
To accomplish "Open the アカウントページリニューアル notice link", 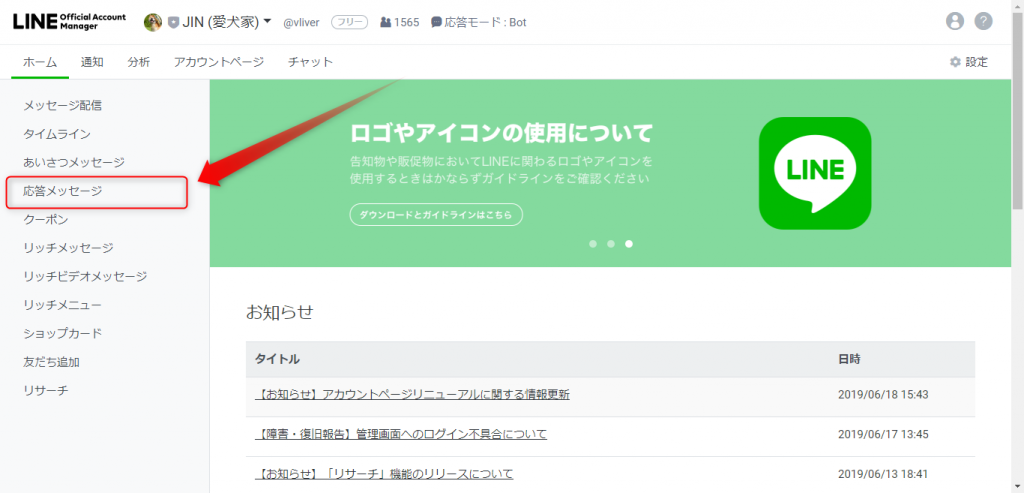I will click(x=412, y=394).
